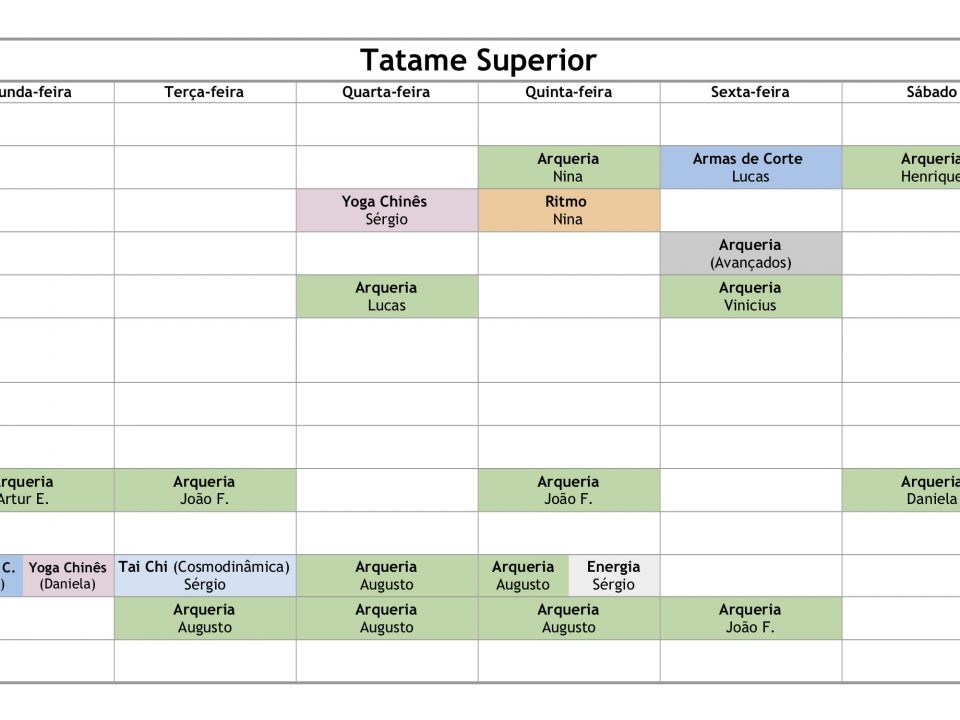The height and width of the screenshot is (720, 960).
Task: Select the Quinta-feira column header
Action: click(569, 92)
